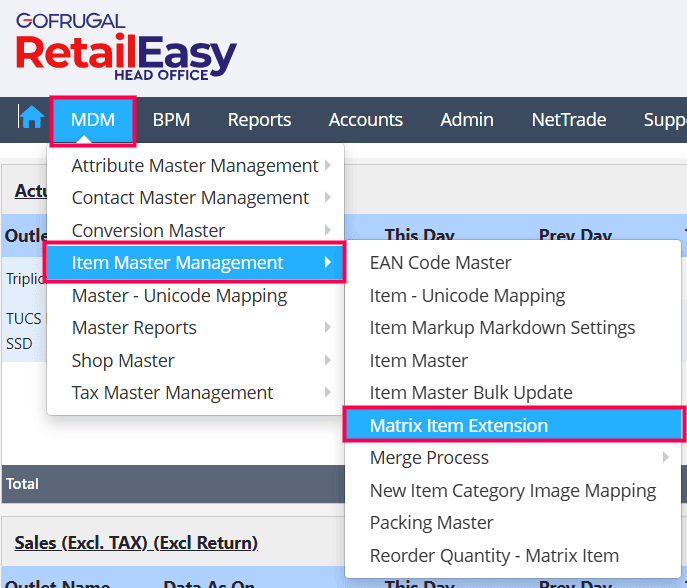Expand Merge Process submenu
Screen dimensions: 687x588
(x=513, y=458)
